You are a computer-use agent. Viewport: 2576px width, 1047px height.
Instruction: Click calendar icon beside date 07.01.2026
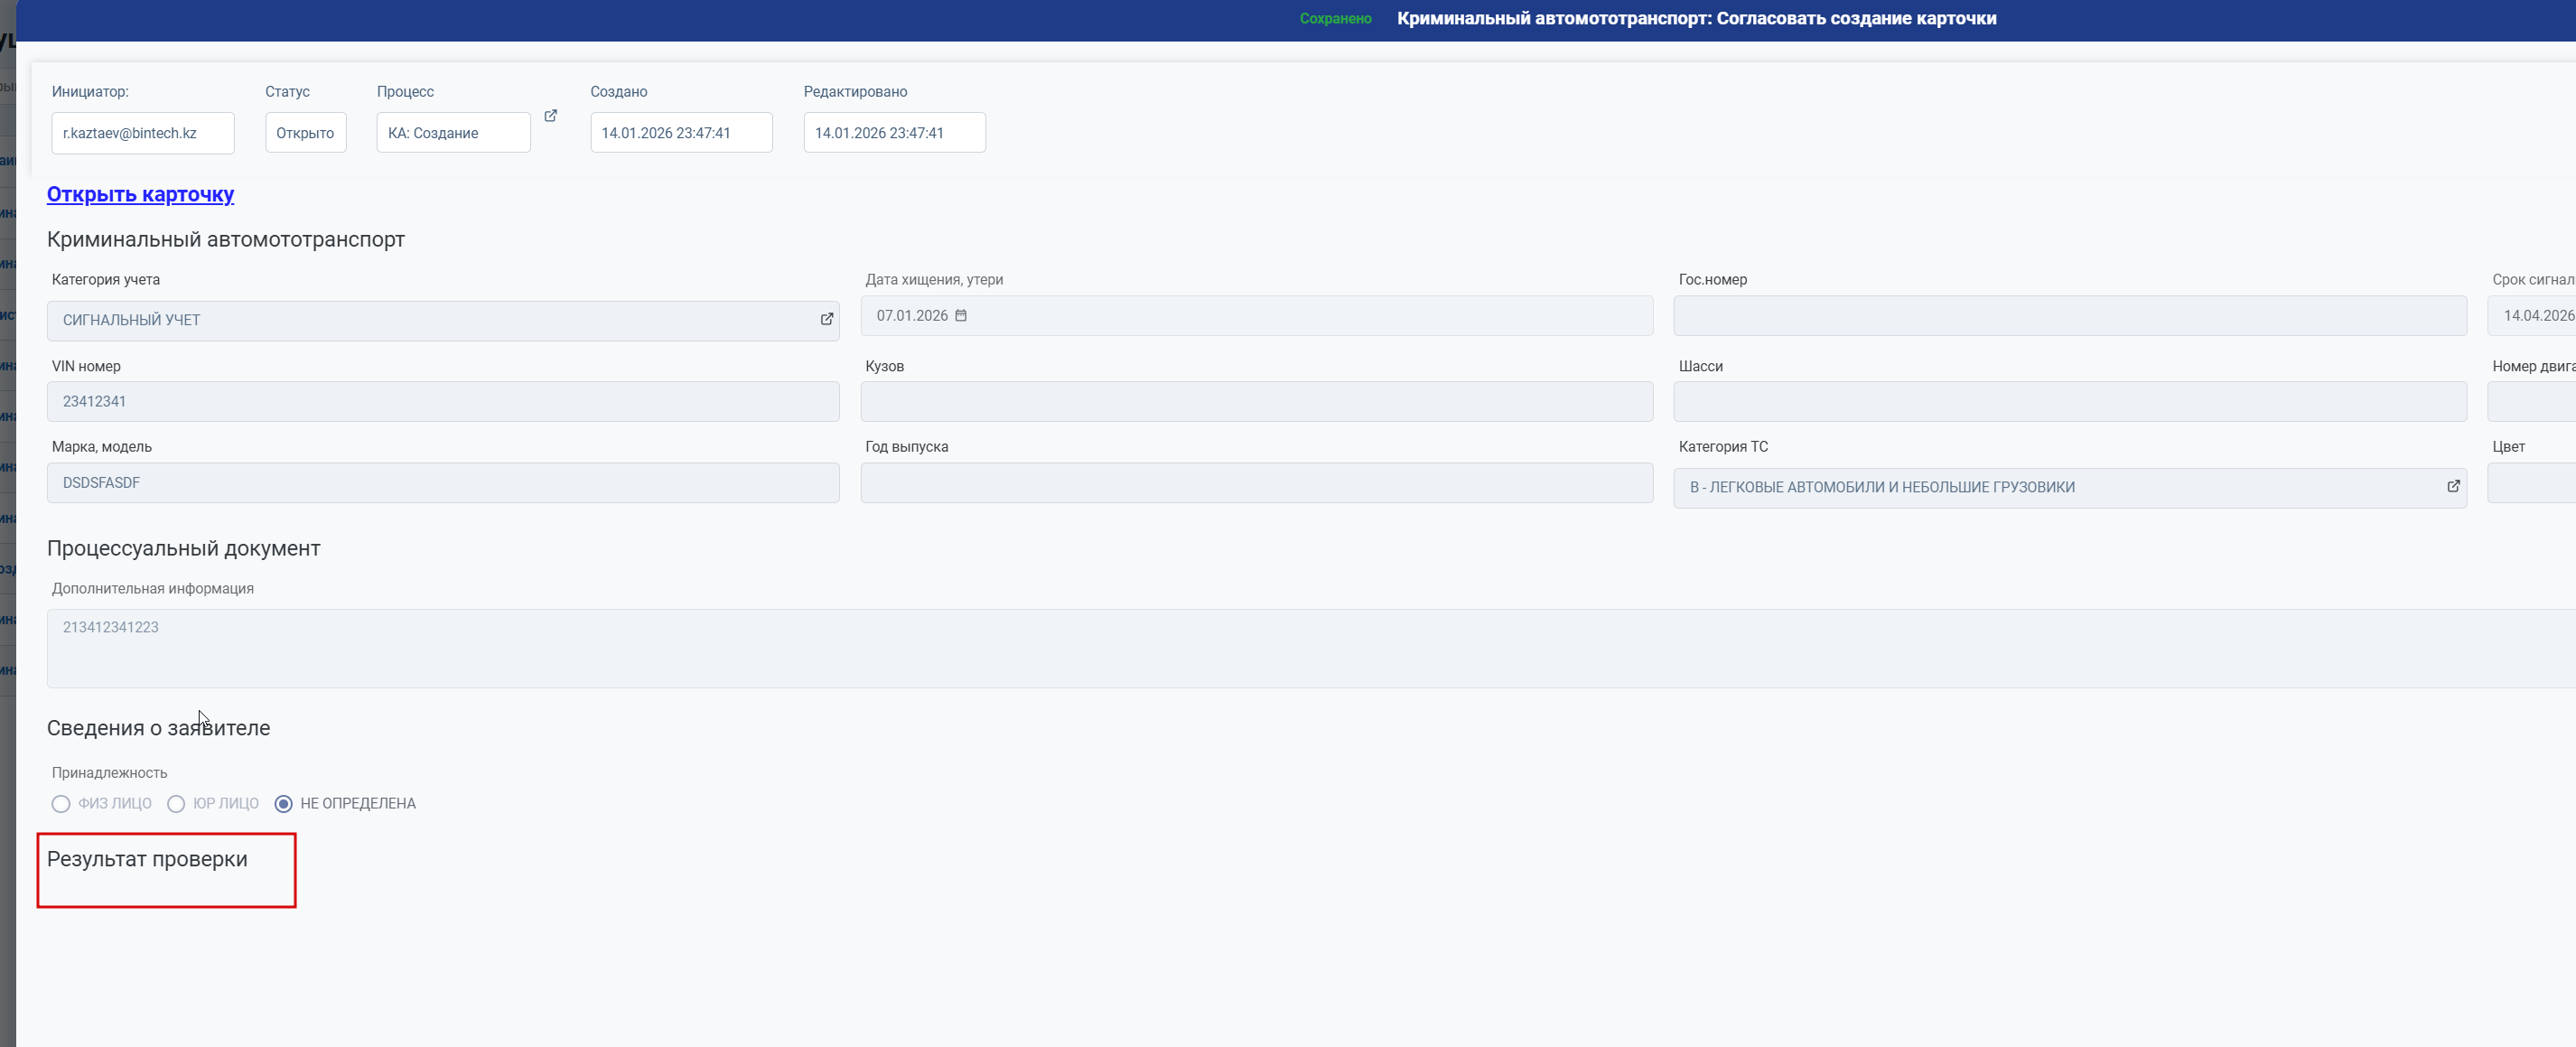pyautogui.click(x=960, y=315)
